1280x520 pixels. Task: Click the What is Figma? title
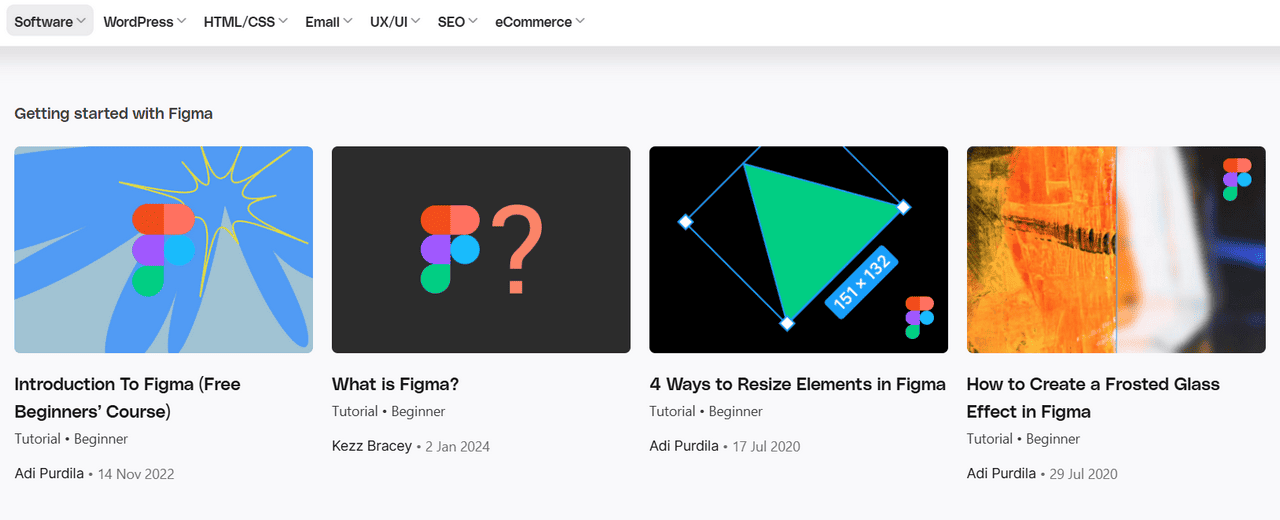(x=395, y=384)
